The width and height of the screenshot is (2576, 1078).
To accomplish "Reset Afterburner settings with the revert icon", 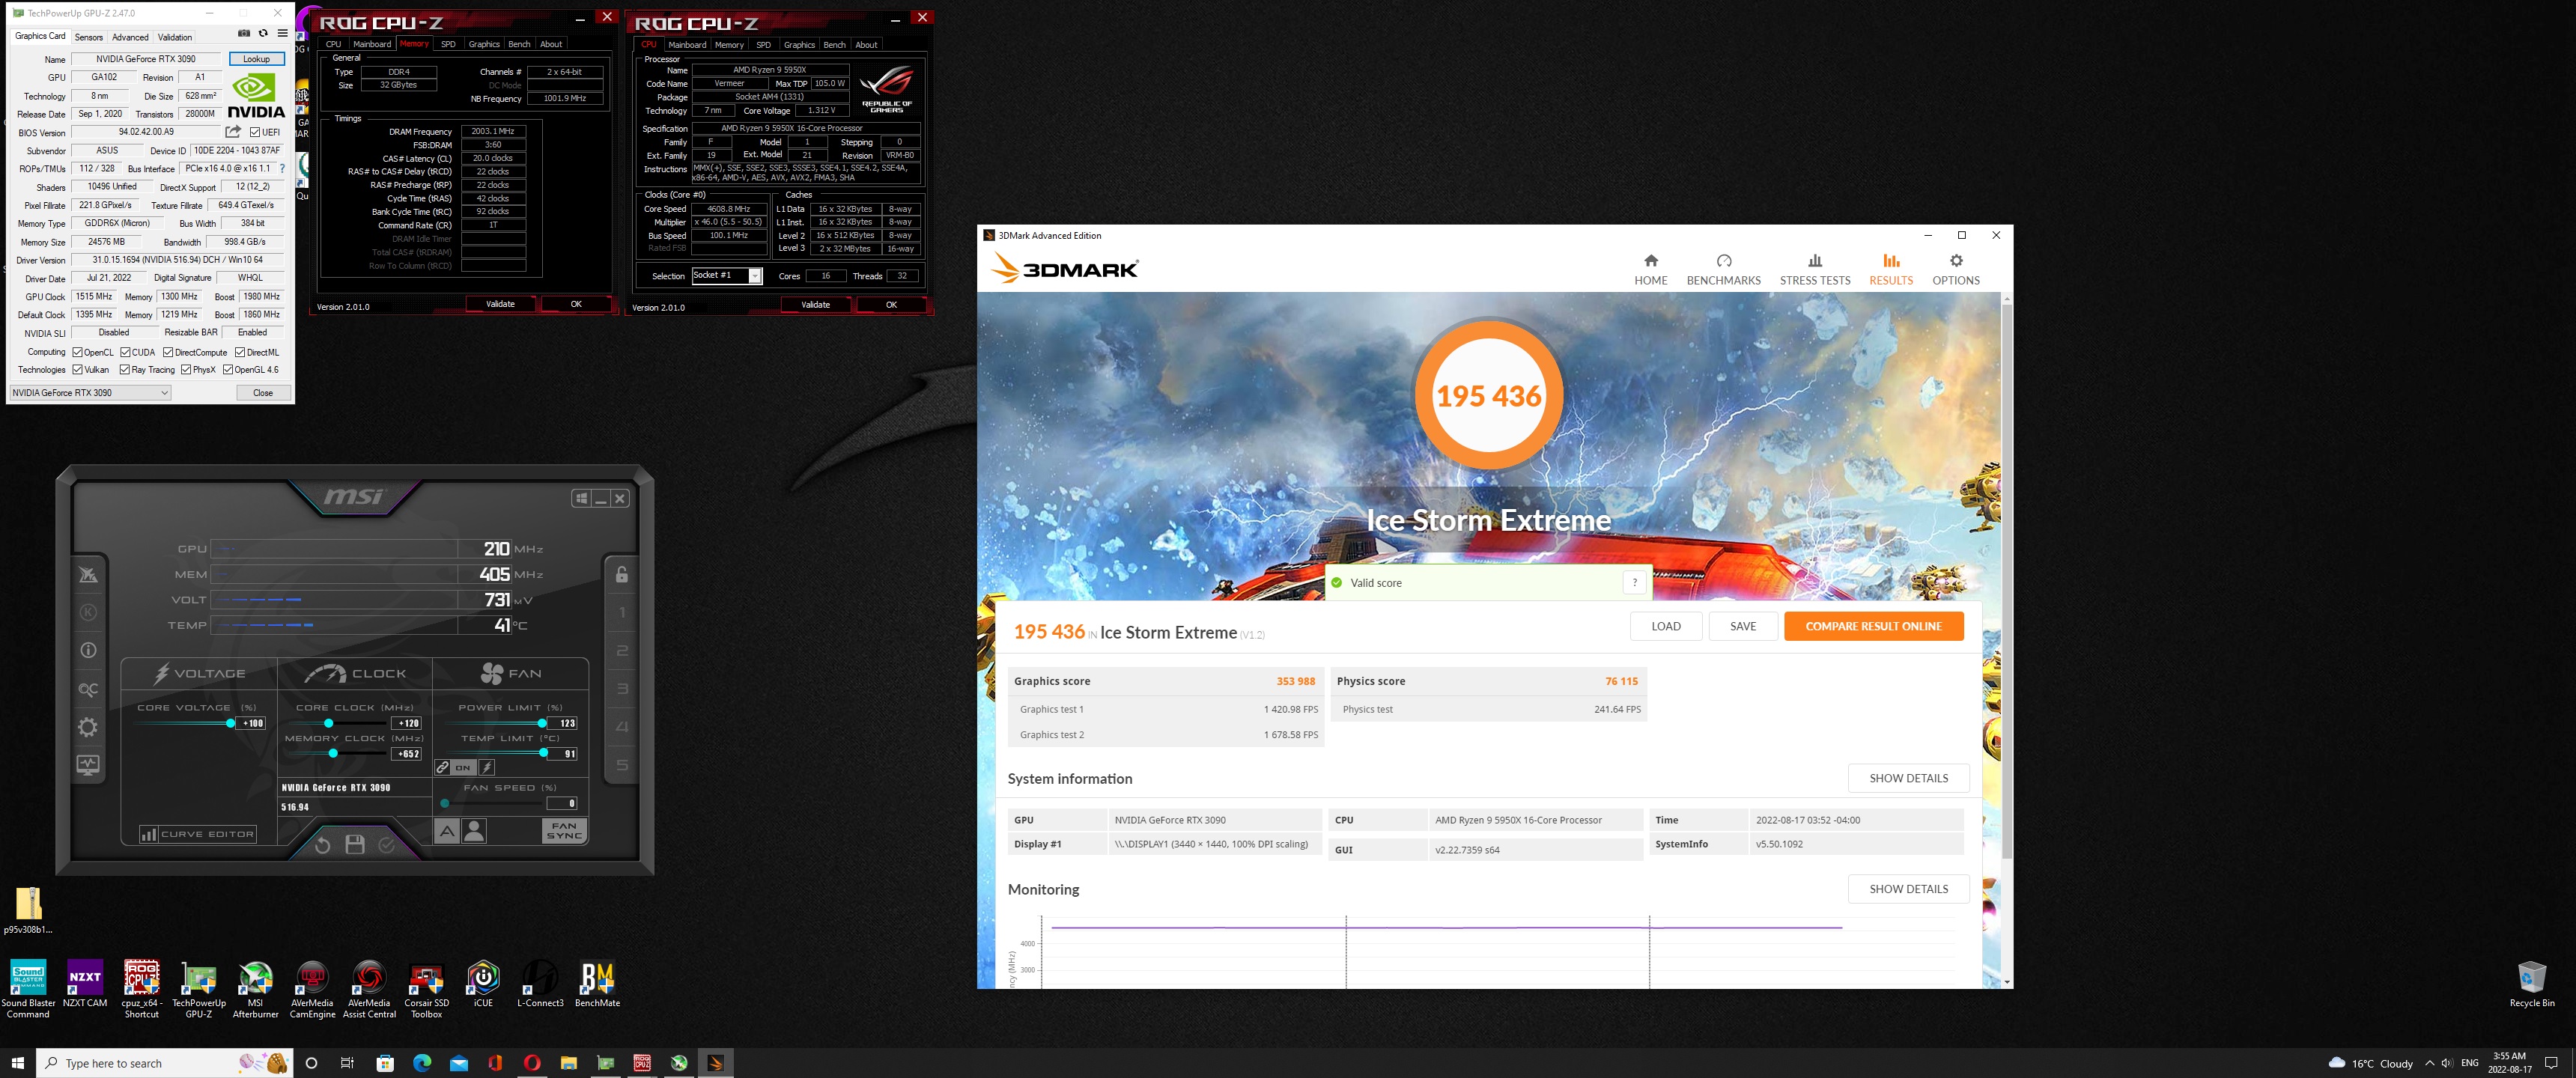I will [x=322, y=845].
